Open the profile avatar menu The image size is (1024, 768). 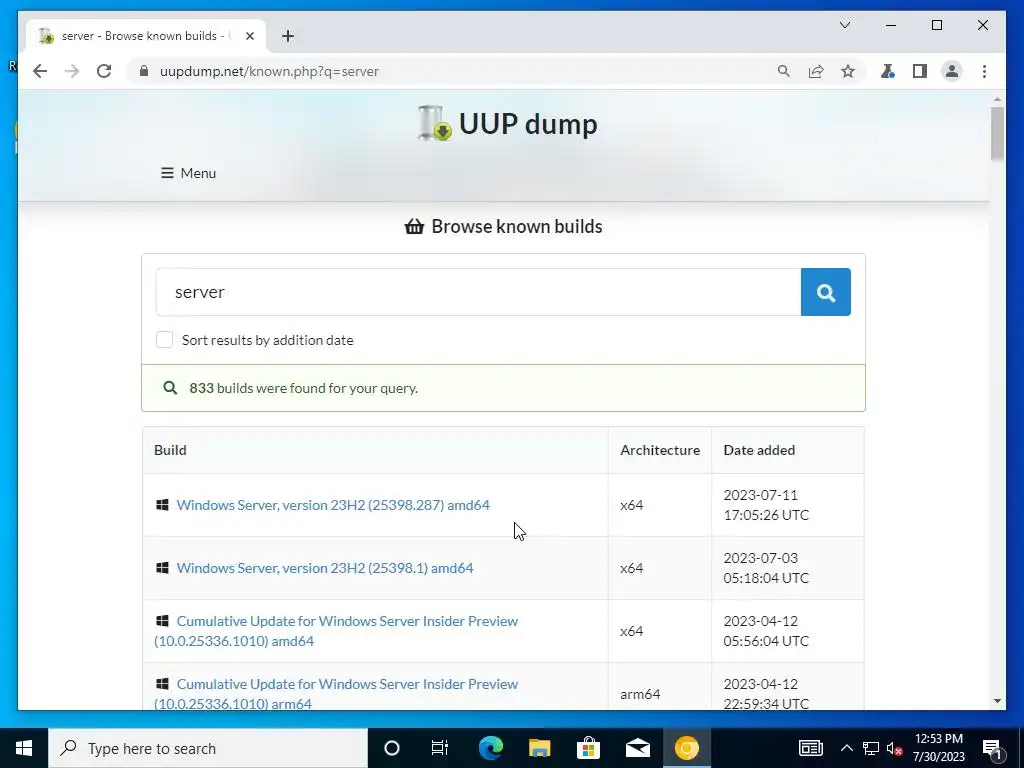coord(952,71)
